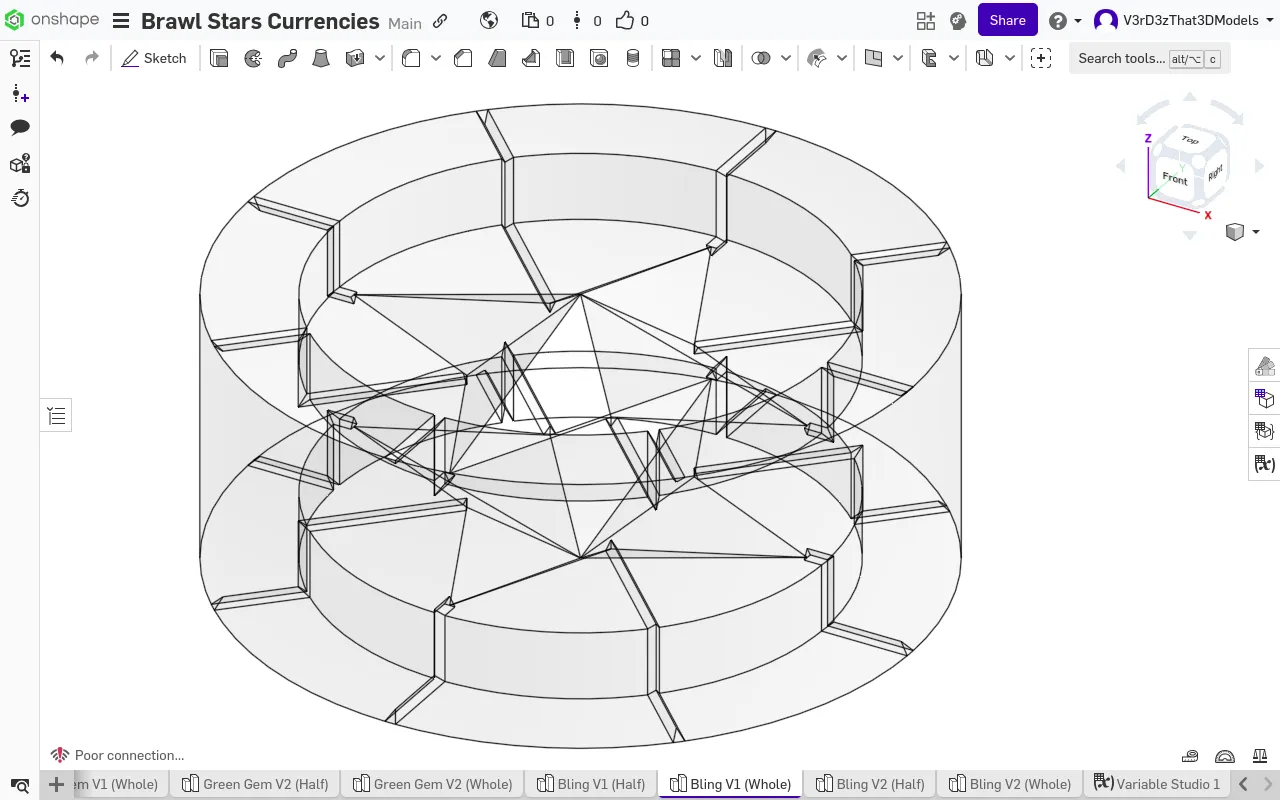Click the Undo arrow
1280x800 pixels.
point(57,58)
